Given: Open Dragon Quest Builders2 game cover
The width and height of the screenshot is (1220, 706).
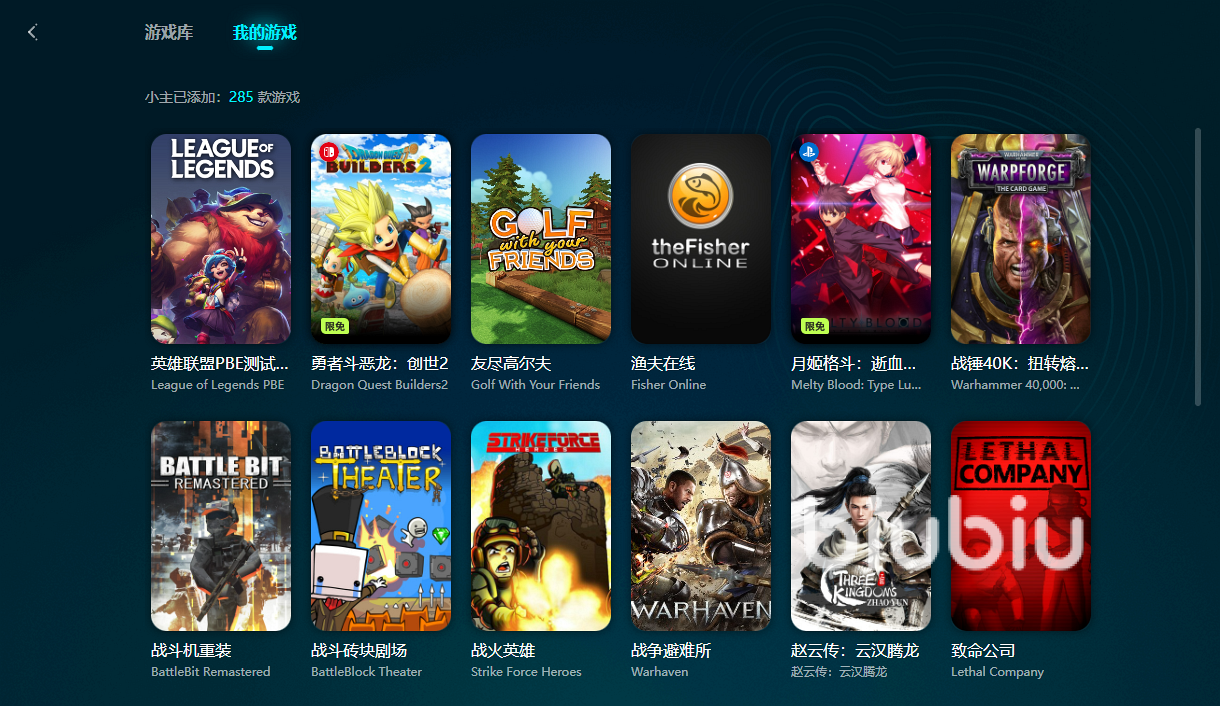Looking at the screenshot, I should (381, 239).
